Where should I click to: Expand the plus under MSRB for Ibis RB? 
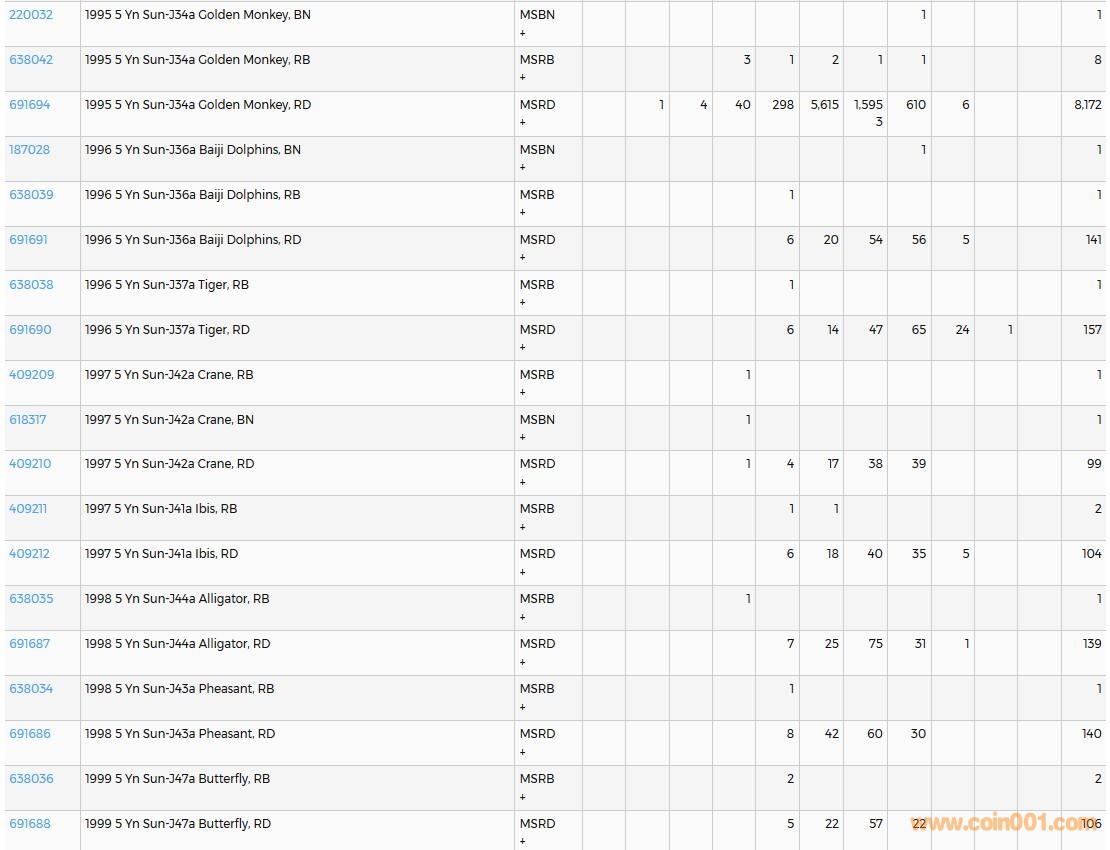point(522,527)
